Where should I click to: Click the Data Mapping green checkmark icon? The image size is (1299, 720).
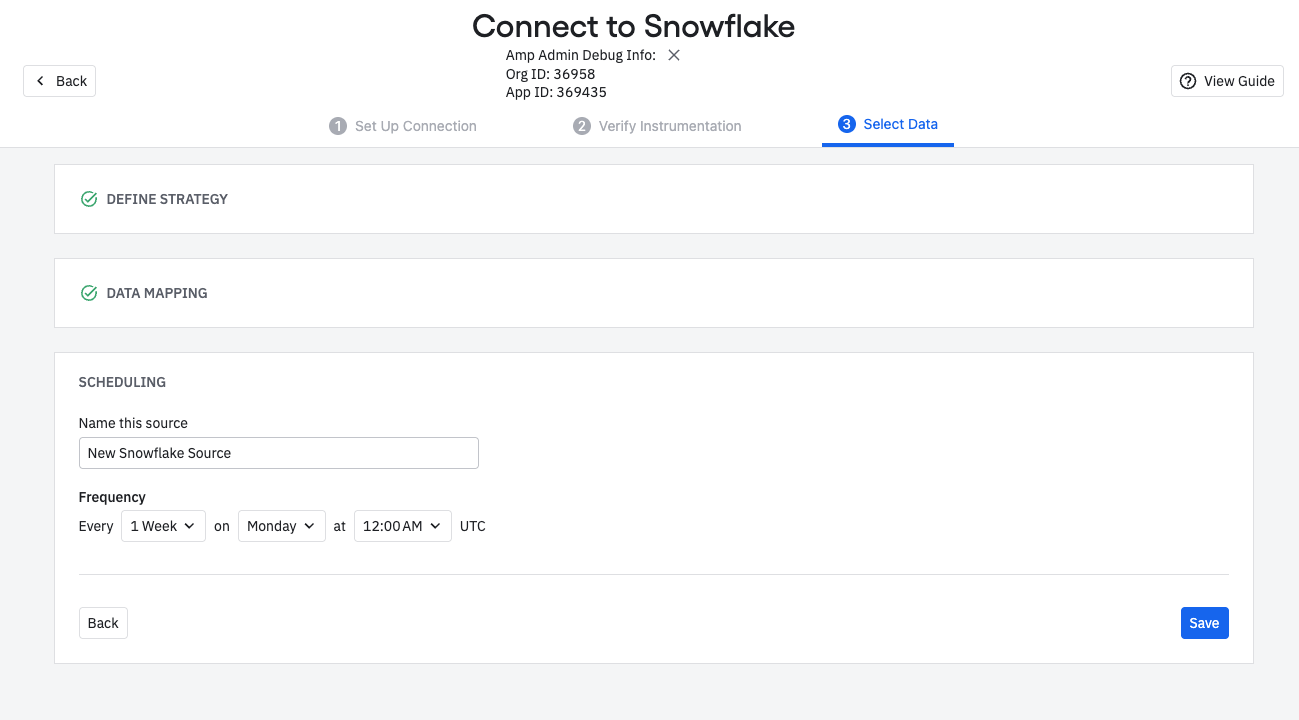click(89, 293)
